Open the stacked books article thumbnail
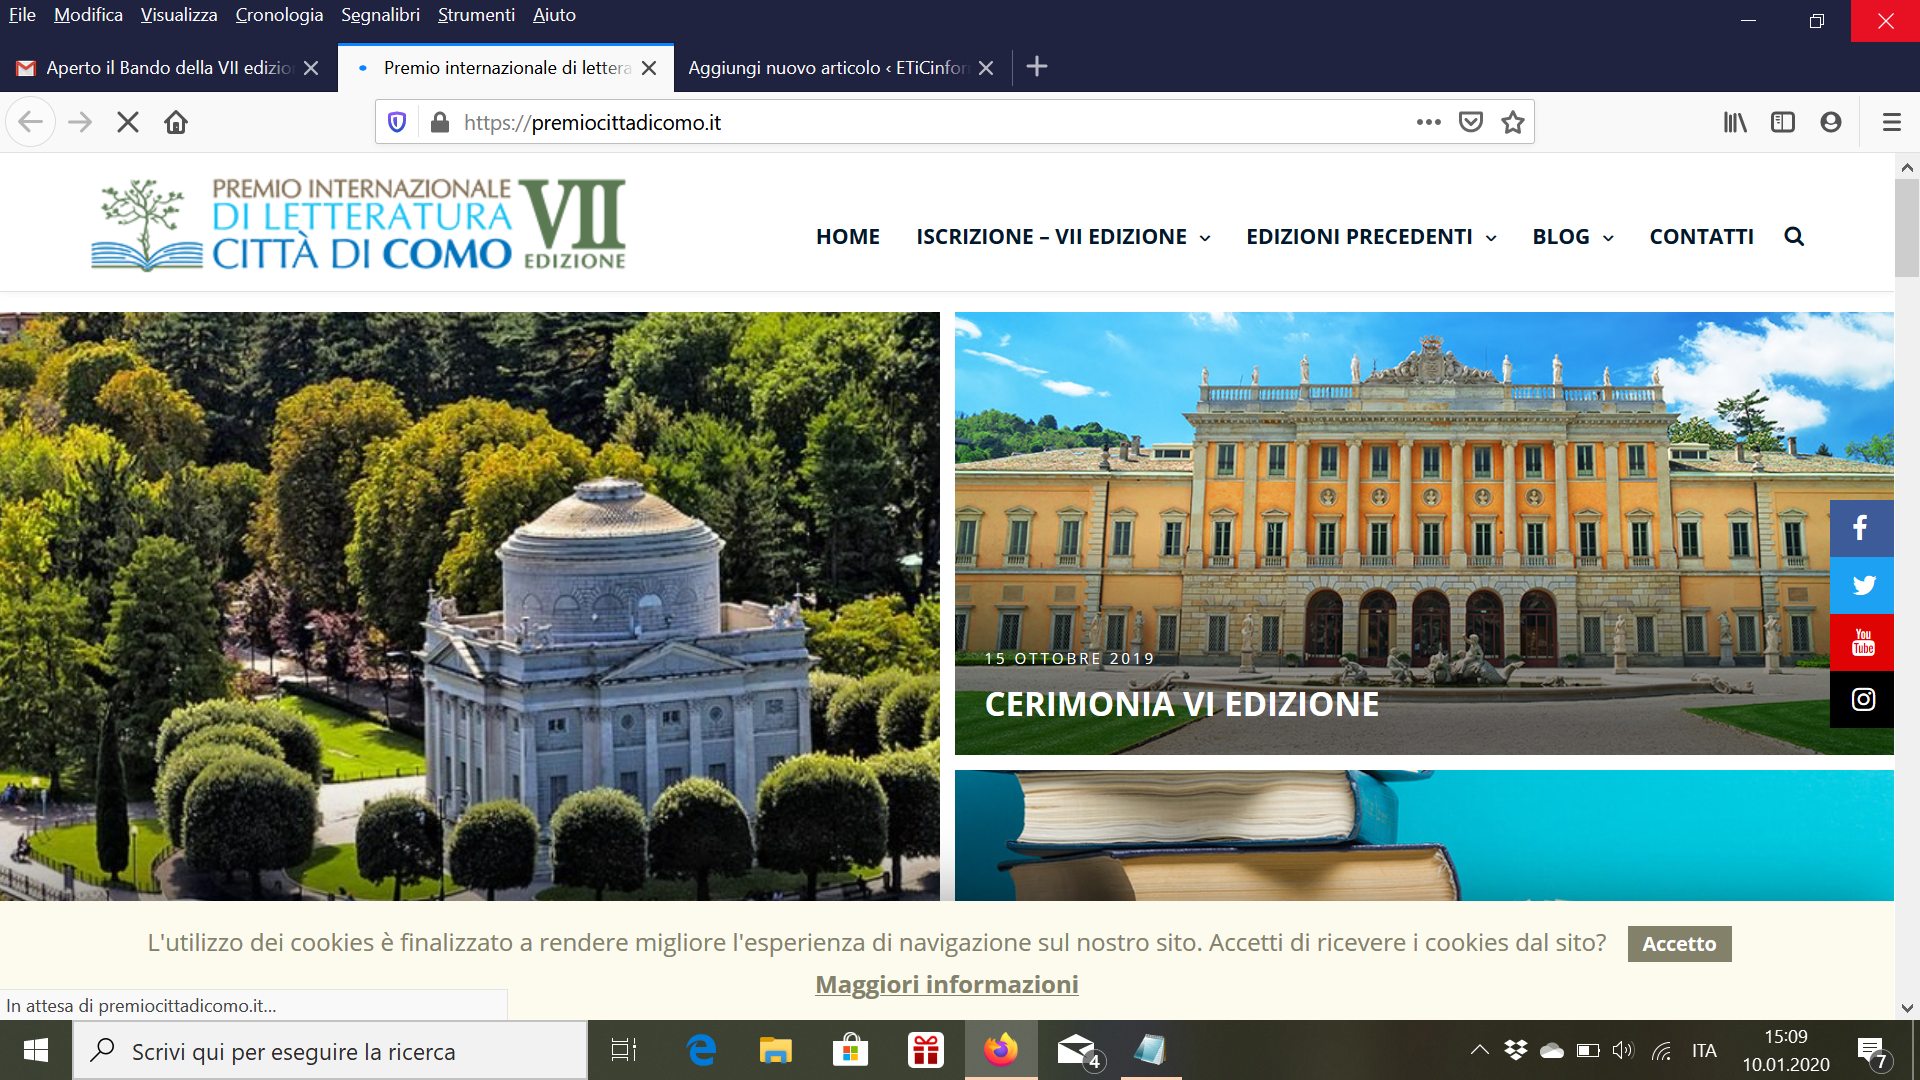This screenshot has width=1920, height=1080. tap(1424, 835)
